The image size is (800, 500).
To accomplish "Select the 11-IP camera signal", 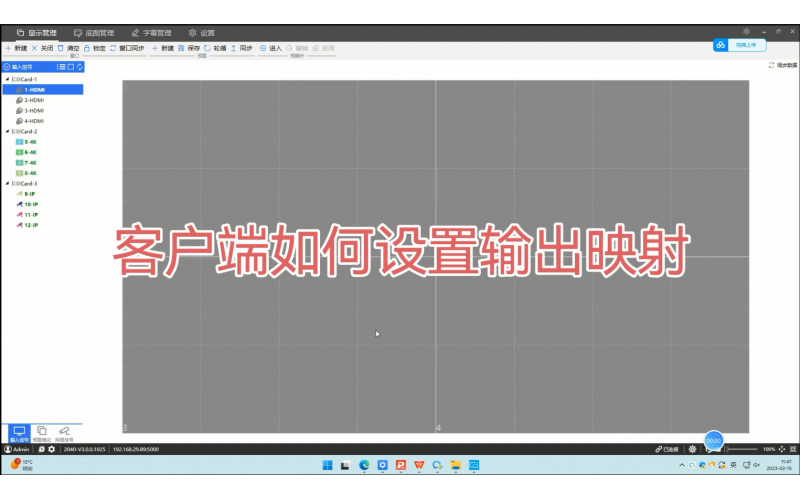I will (x=28, y=215).
